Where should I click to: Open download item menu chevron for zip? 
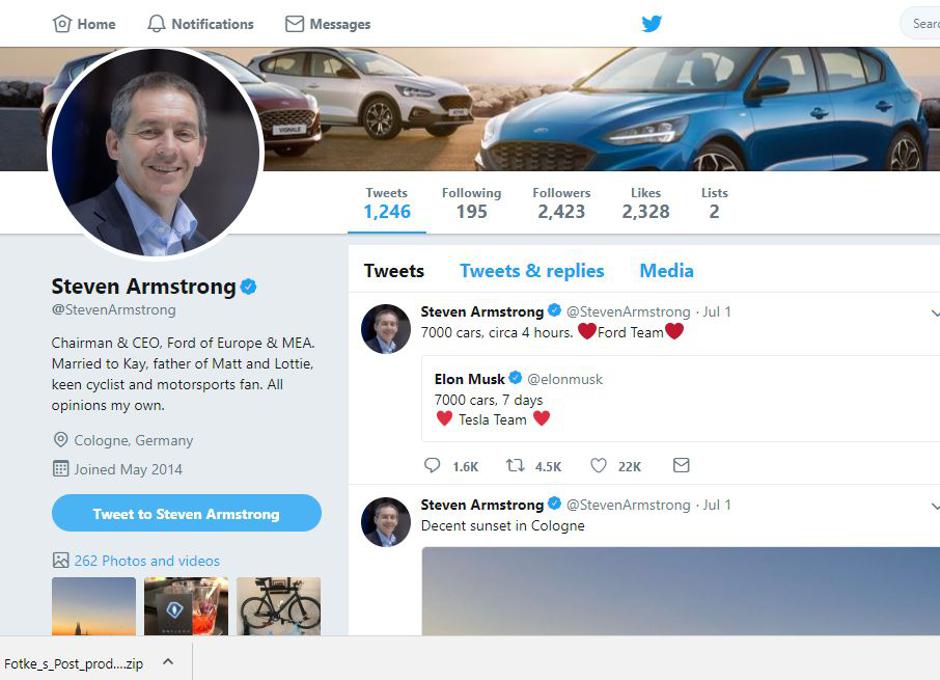tap(168, 662)
